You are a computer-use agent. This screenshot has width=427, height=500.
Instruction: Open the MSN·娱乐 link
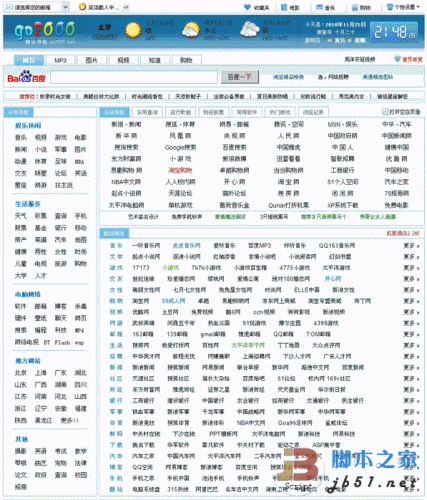coord(342,124)
